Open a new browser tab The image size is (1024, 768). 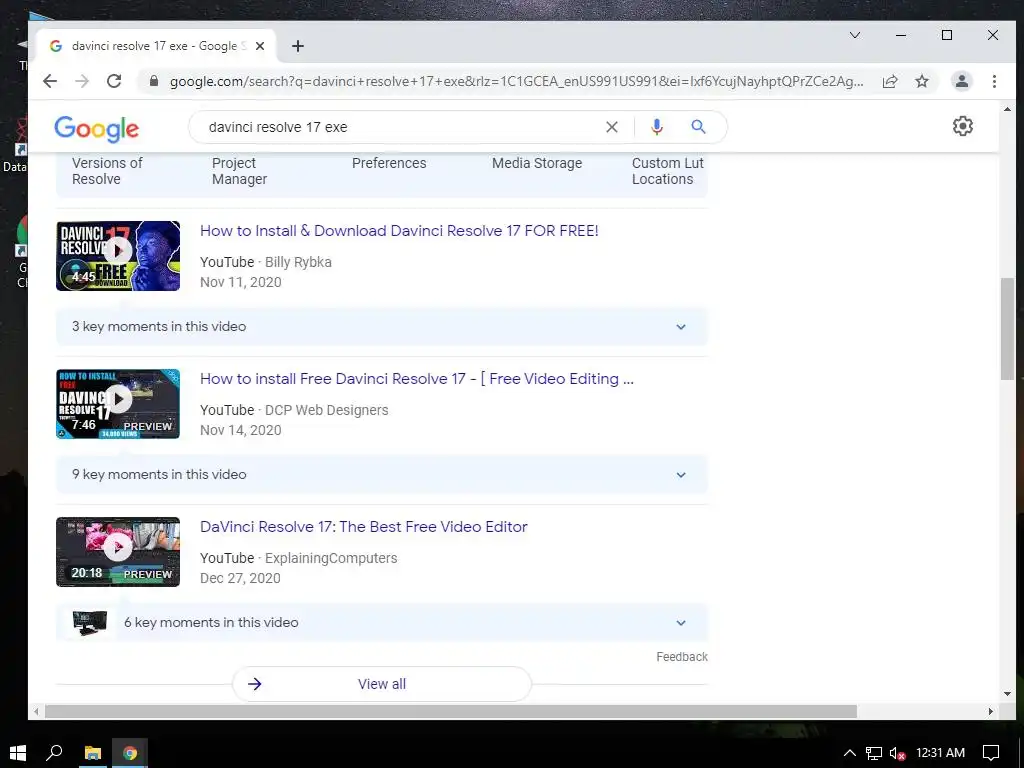(x=298, y=46)
